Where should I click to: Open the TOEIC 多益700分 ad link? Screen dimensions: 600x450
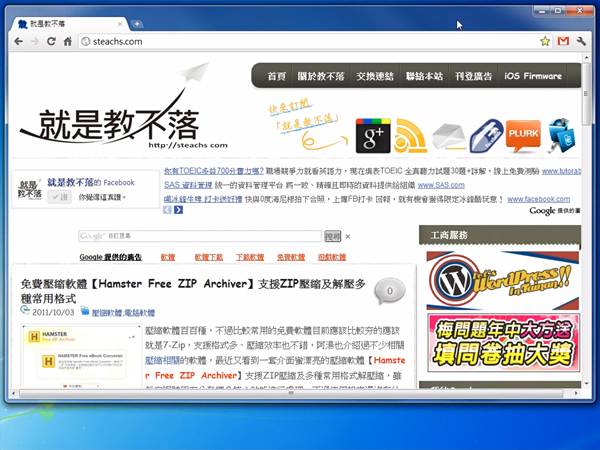(x=214, y=171)
